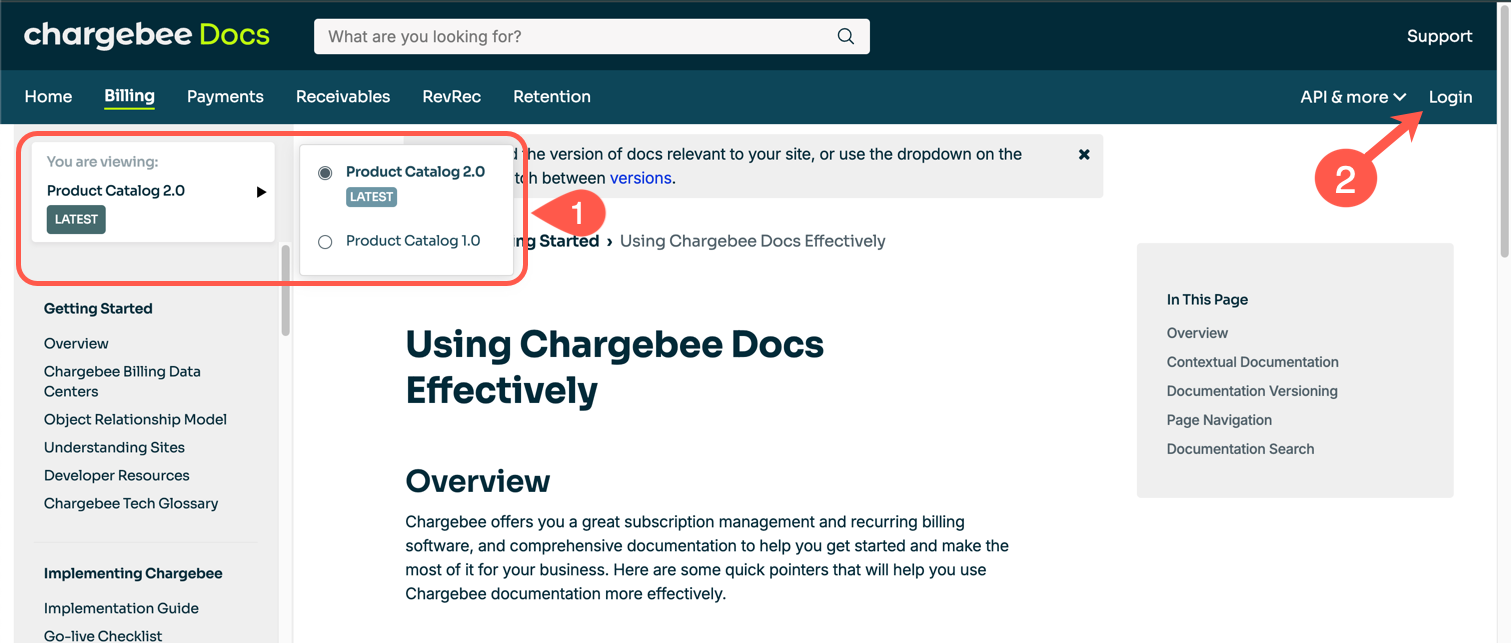Go to the Receivables section
The height and width of the screenshot is (643, 1511).
[343, 97]
